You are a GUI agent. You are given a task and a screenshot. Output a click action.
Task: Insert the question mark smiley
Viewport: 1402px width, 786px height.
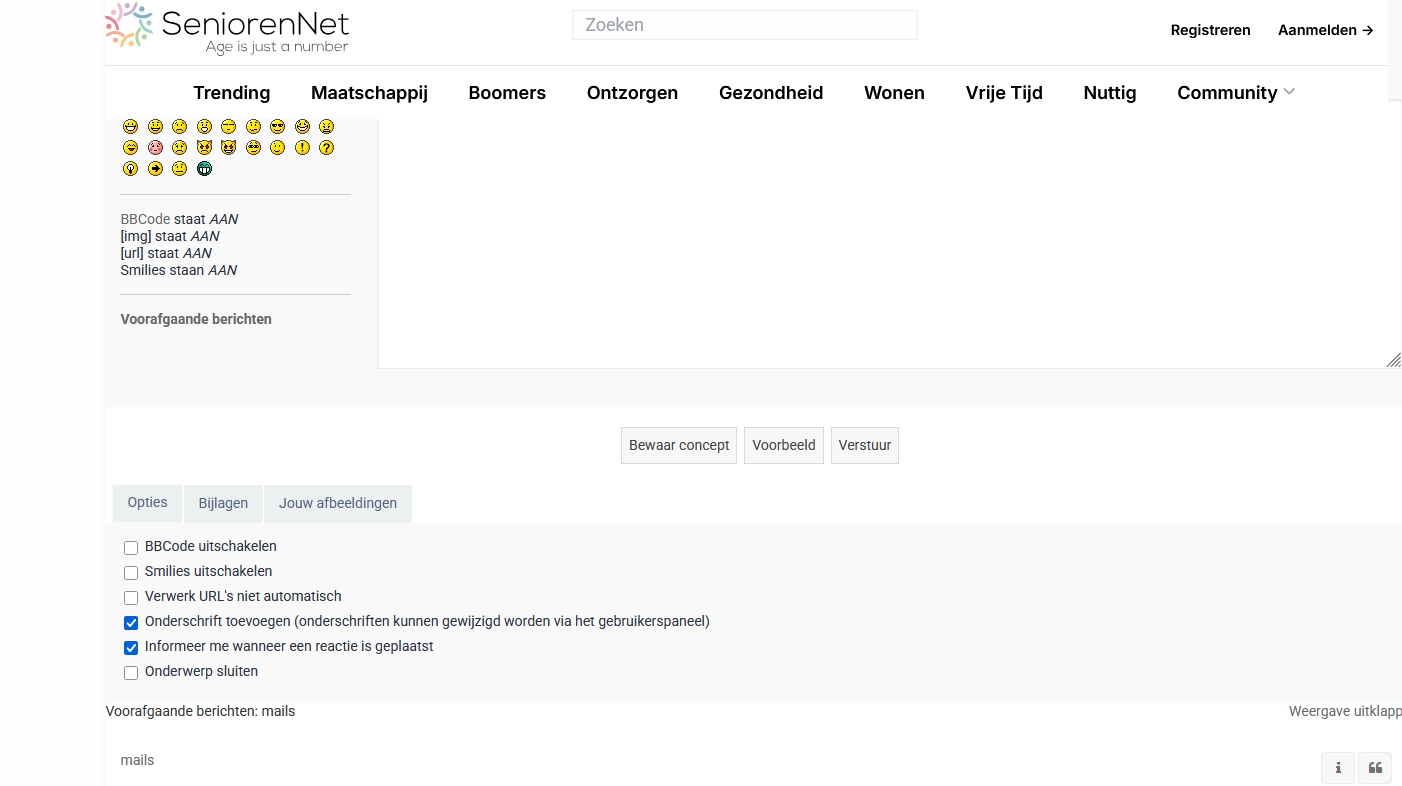tap(326, 148)
